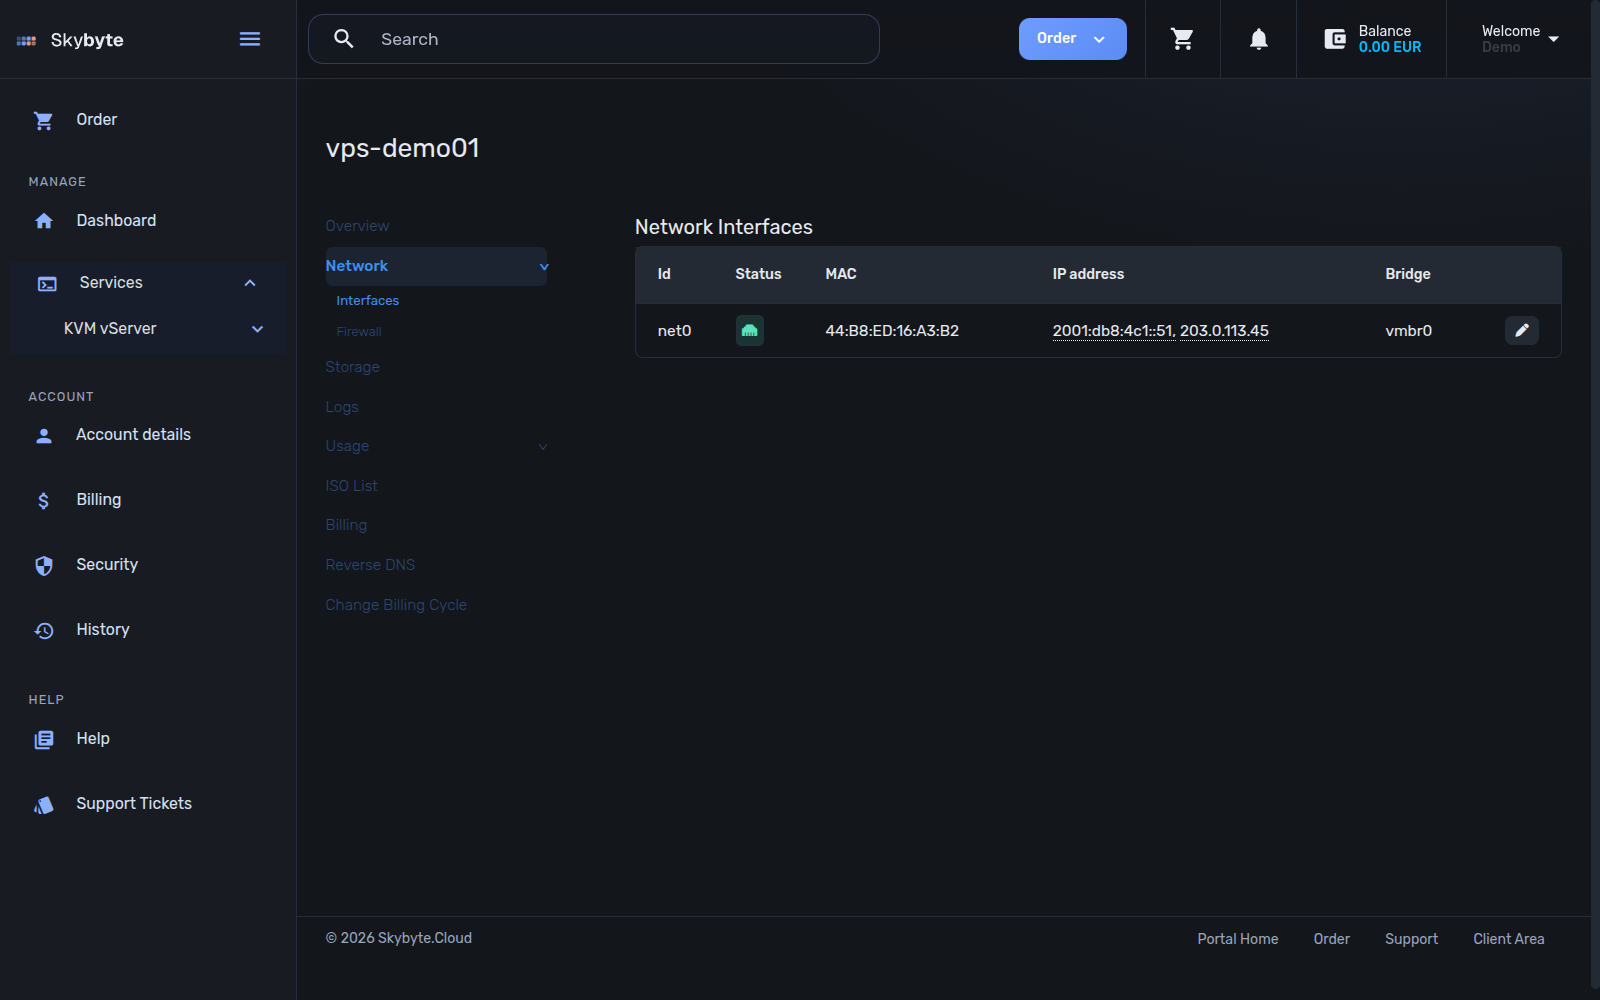The height and width of the screenshot is (1000, 1600).
Task: Click the search magnifier icon
Action: tap(344, 39)
